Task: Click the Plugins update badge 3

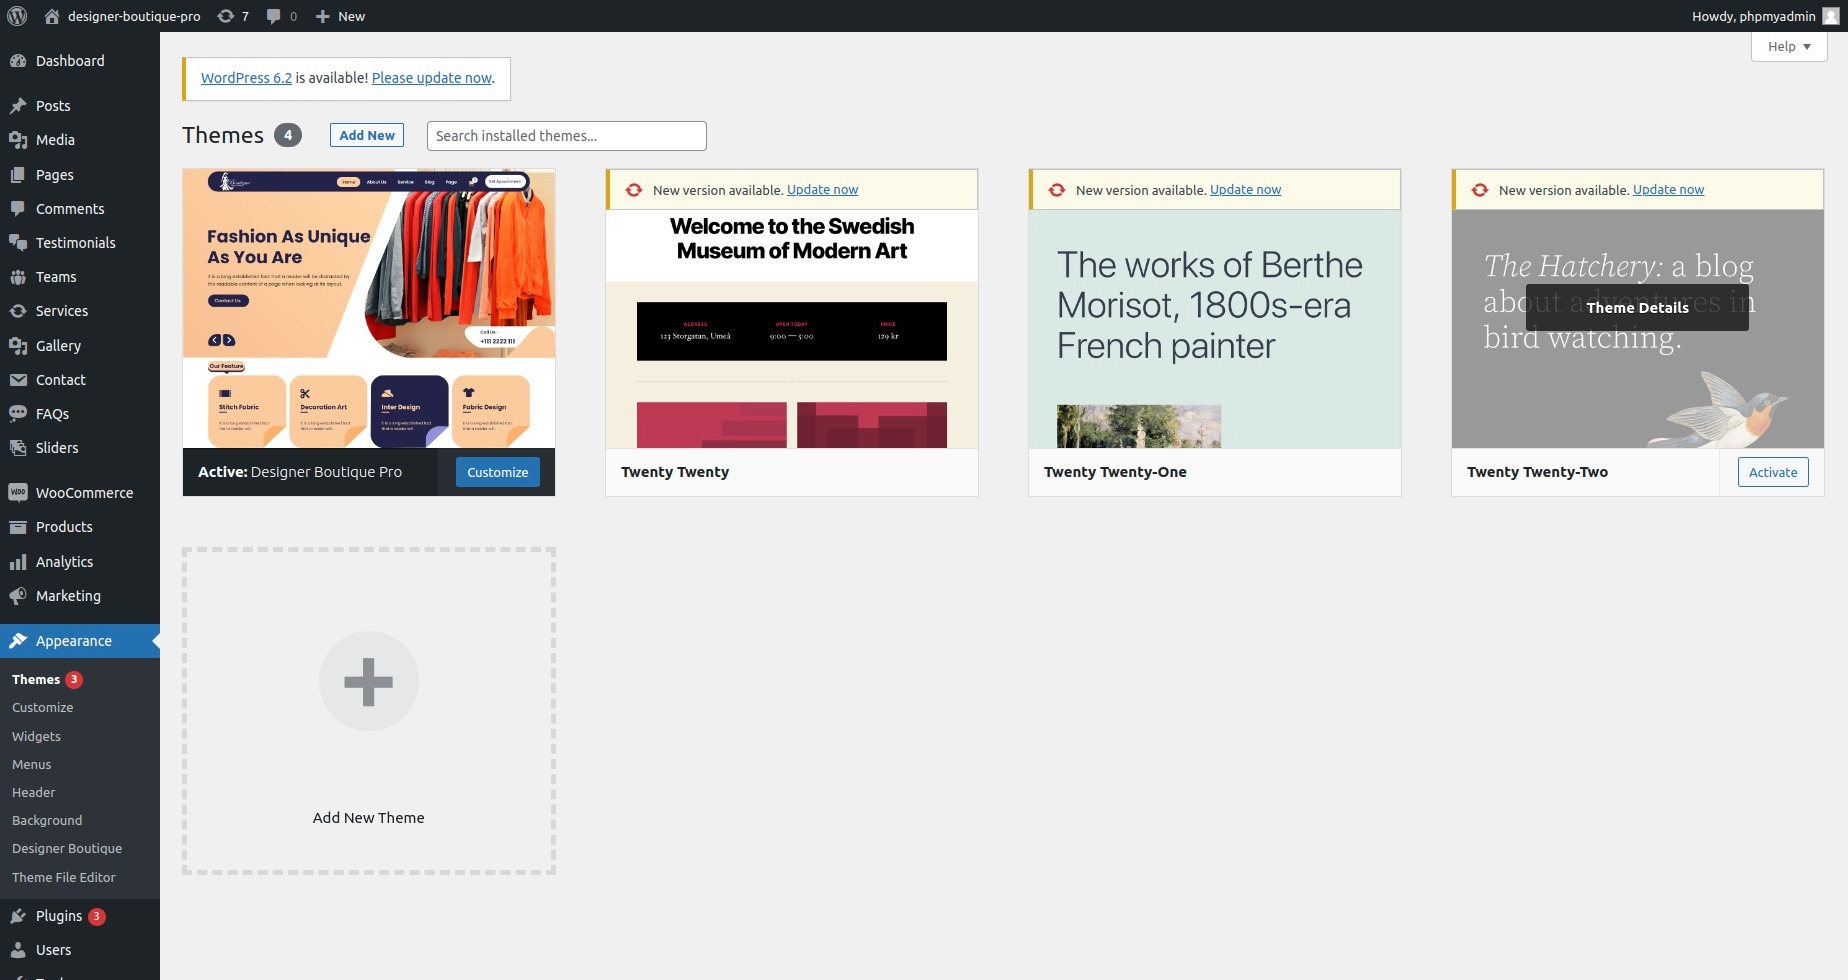Action: tap(97, 916)
